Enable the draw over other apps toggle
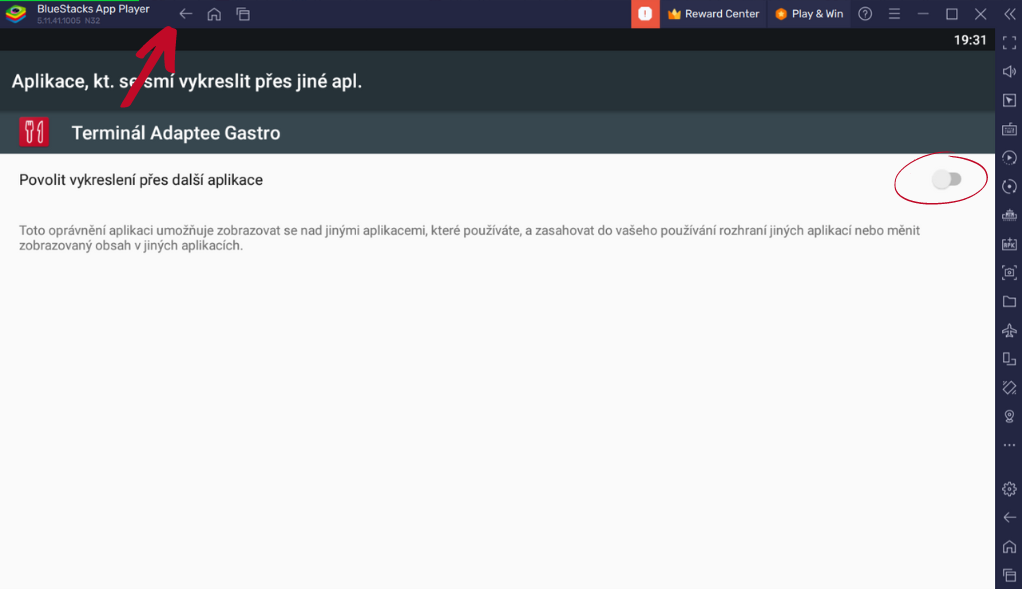The width and height of the screenshot is (1022, 589). point(946,179)
